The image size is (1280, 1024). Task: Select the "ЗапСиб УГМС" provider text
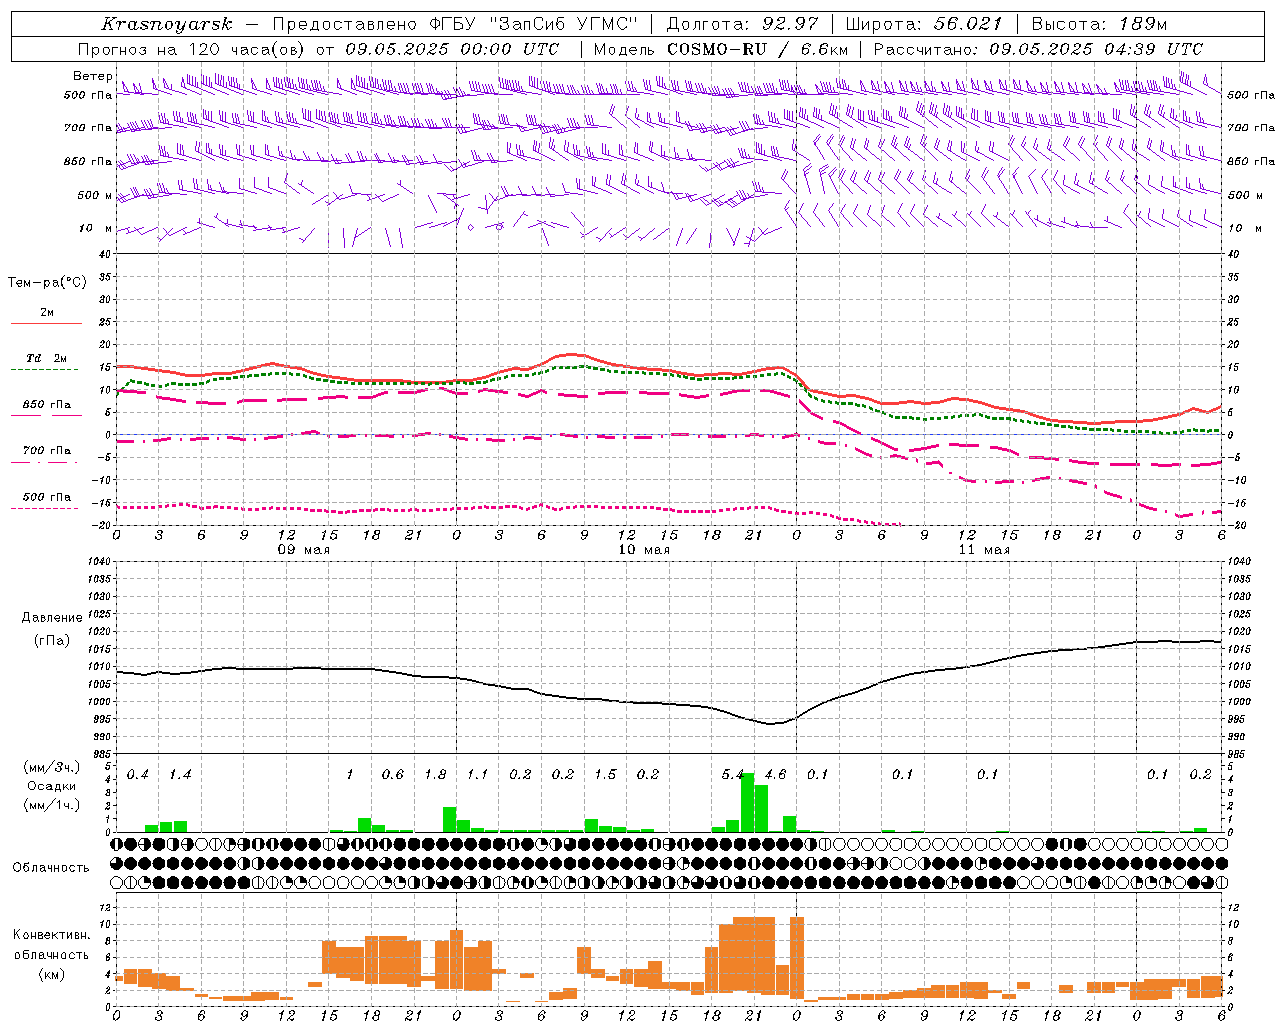click(563, 24)
